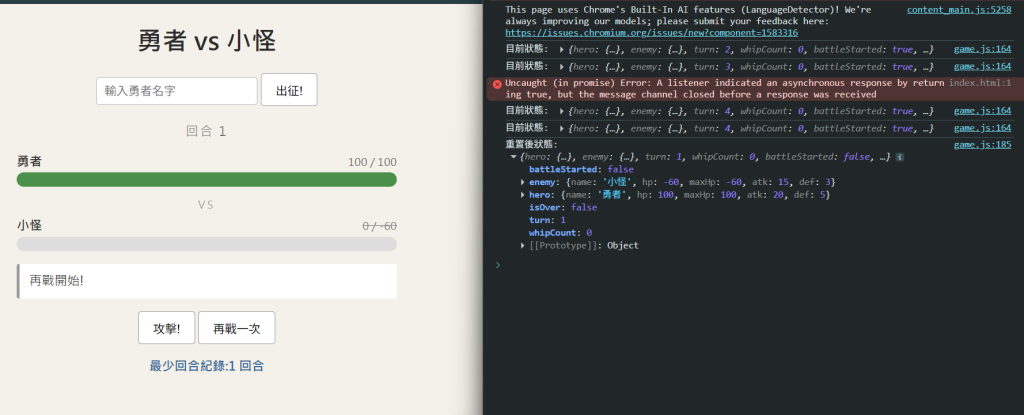Click the 小怪 name label above the HP bar
The image size is (1024, 415).
(29, 225)
